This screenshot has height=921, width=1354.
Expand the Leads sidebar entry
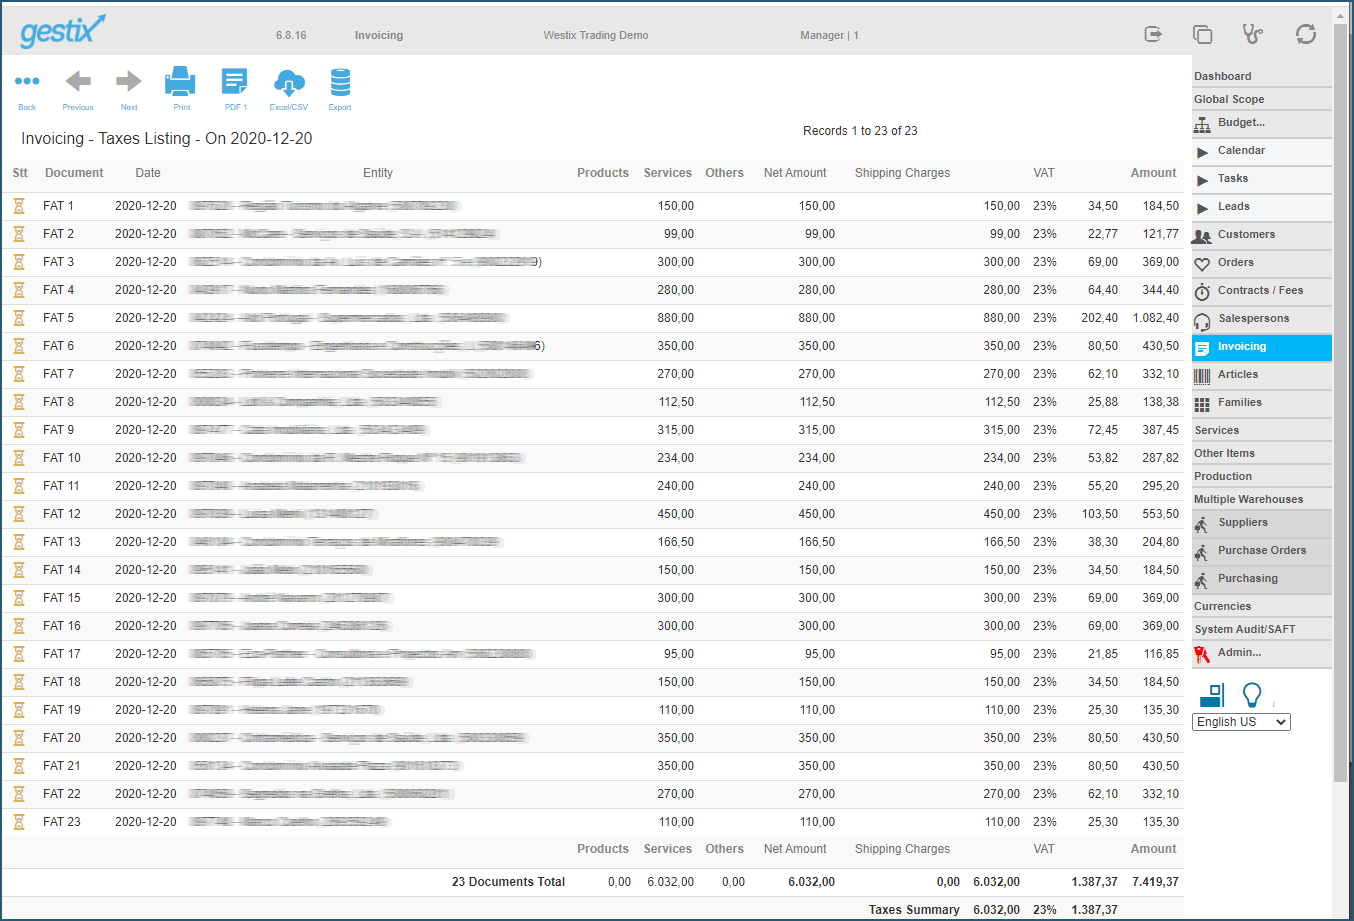[1262, 207]
